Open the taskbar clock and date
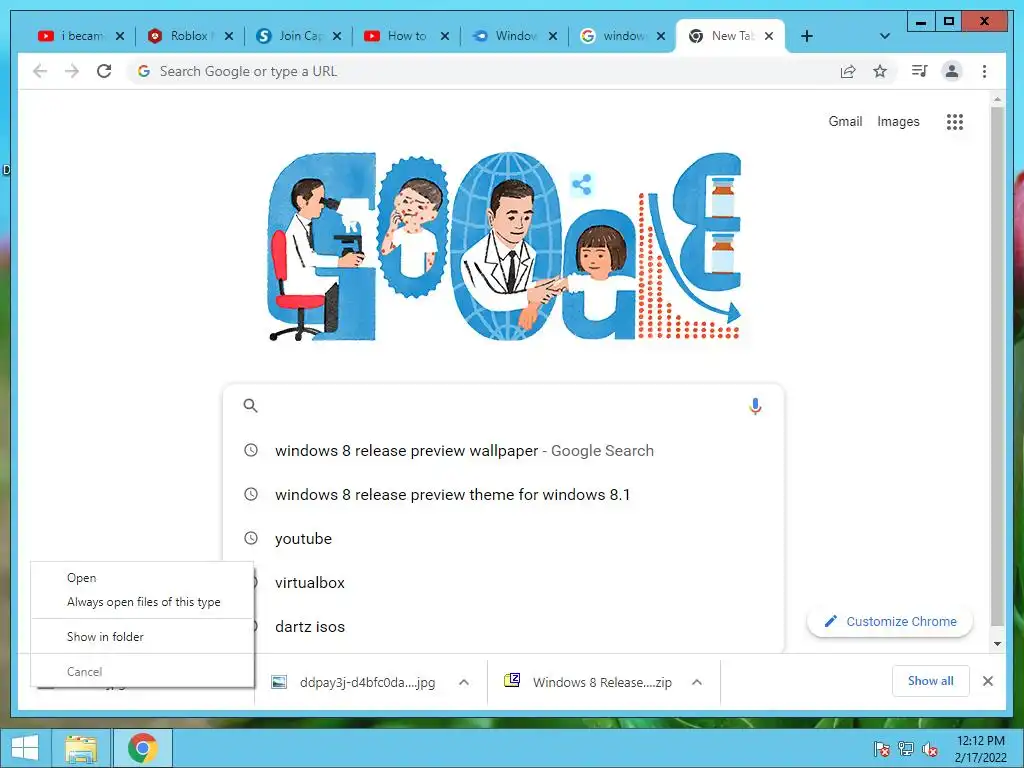1024x768 pixels. pyautogui.click(x=980, y=749)
